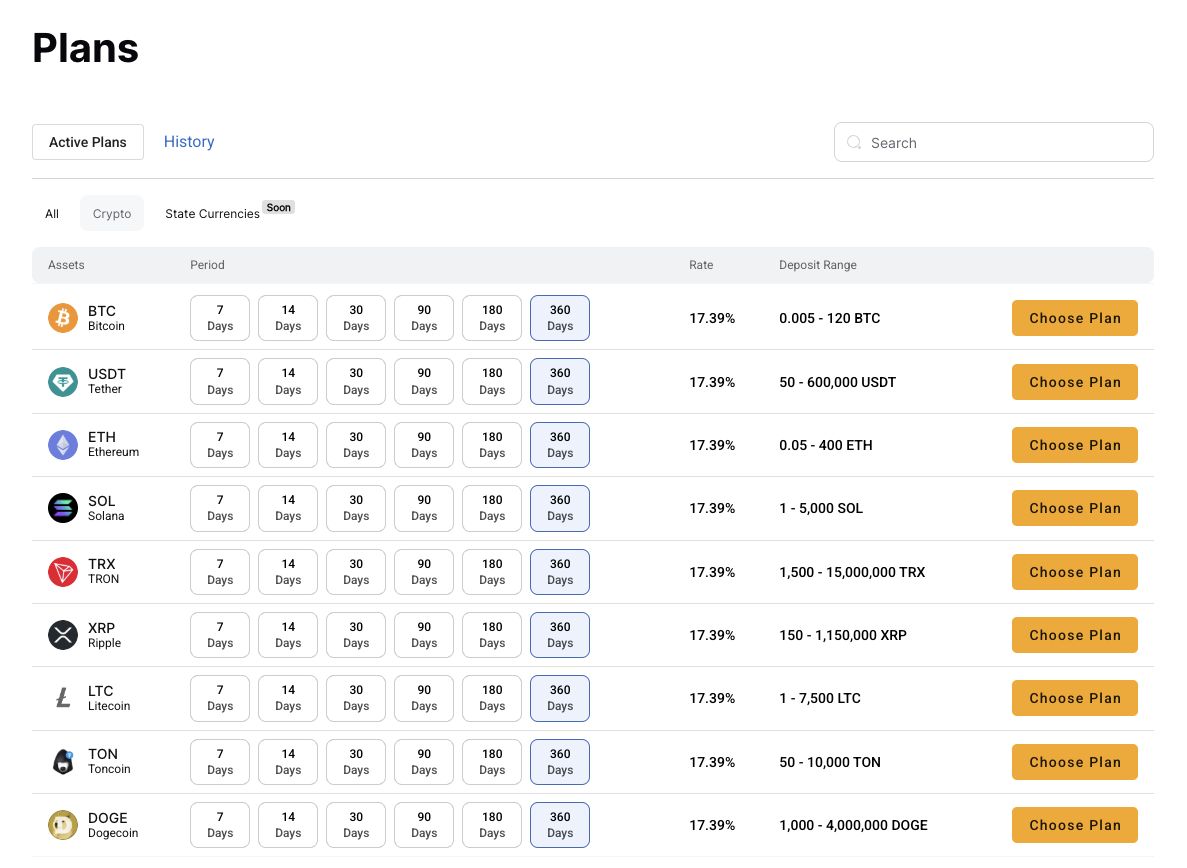
Task: Filter plans by Crypto
Action: tap(112, 213)
